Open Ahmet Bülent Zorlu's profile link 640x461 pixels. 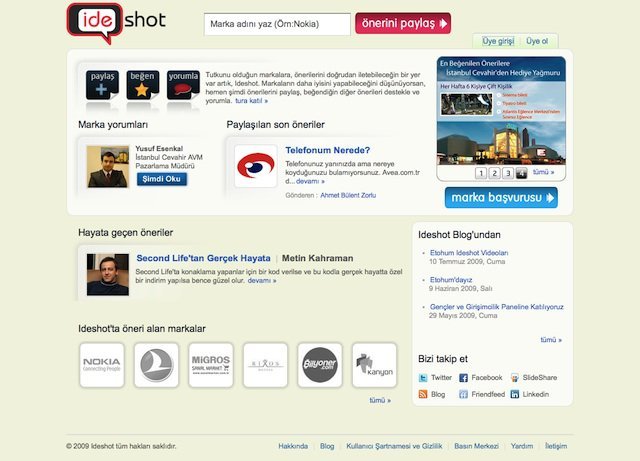tap(348, 195)
